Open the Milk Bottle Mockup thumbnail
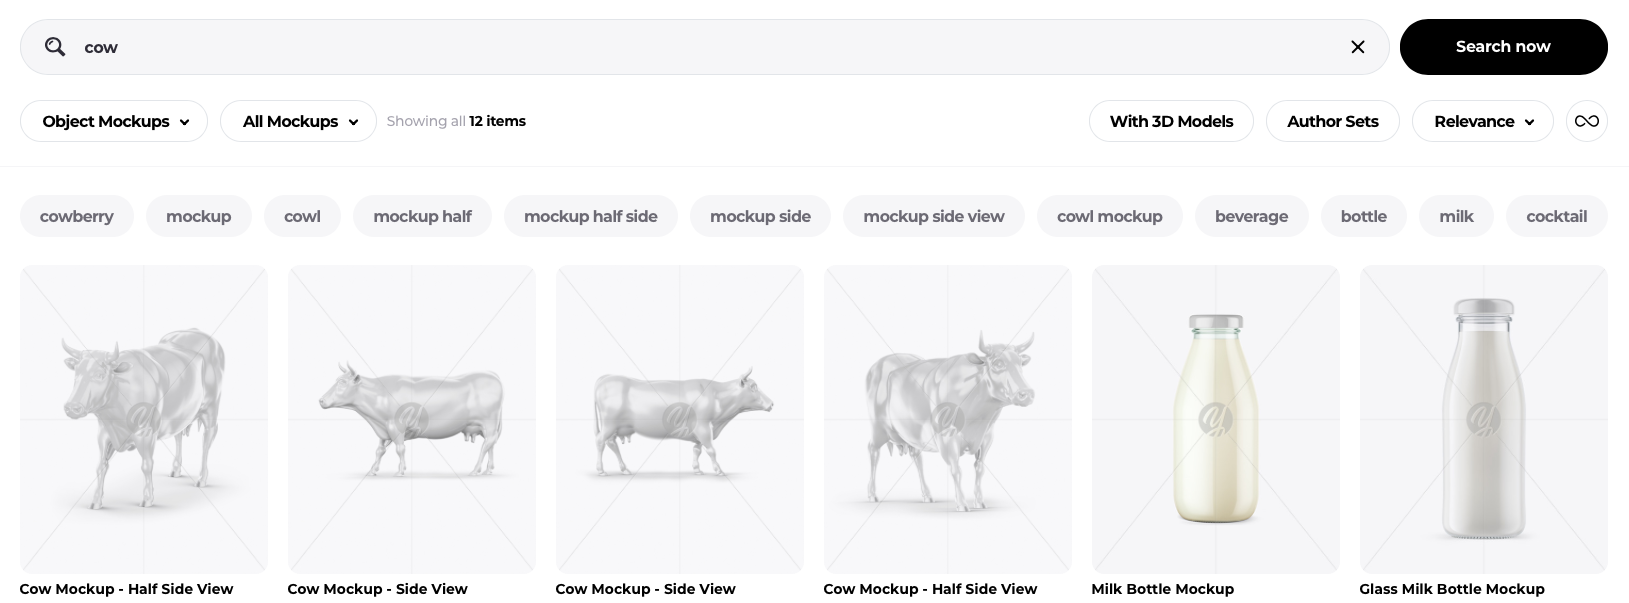Viewport: 1629px width, 603px height. (x=1216, y=419)
